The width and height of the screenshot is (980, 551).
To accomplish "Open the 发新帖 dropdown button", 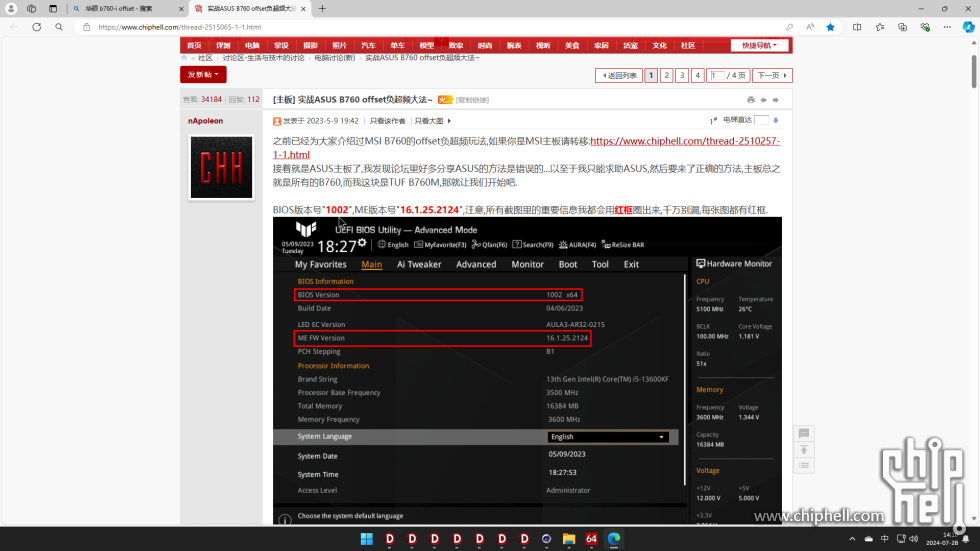I will coord(203,74).
